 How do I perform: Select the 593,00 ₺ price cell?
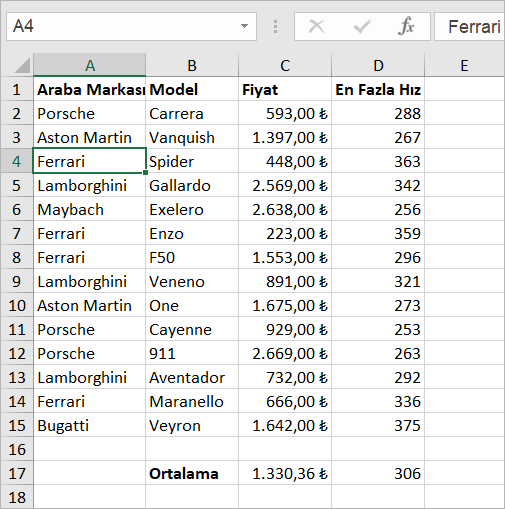tap(285, 113)
